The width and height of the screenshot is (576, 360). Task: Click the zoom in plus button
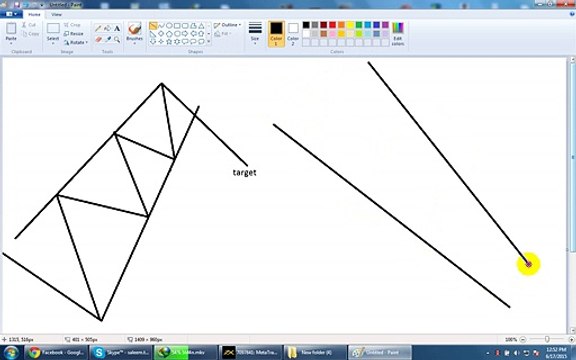coord(571,339)
